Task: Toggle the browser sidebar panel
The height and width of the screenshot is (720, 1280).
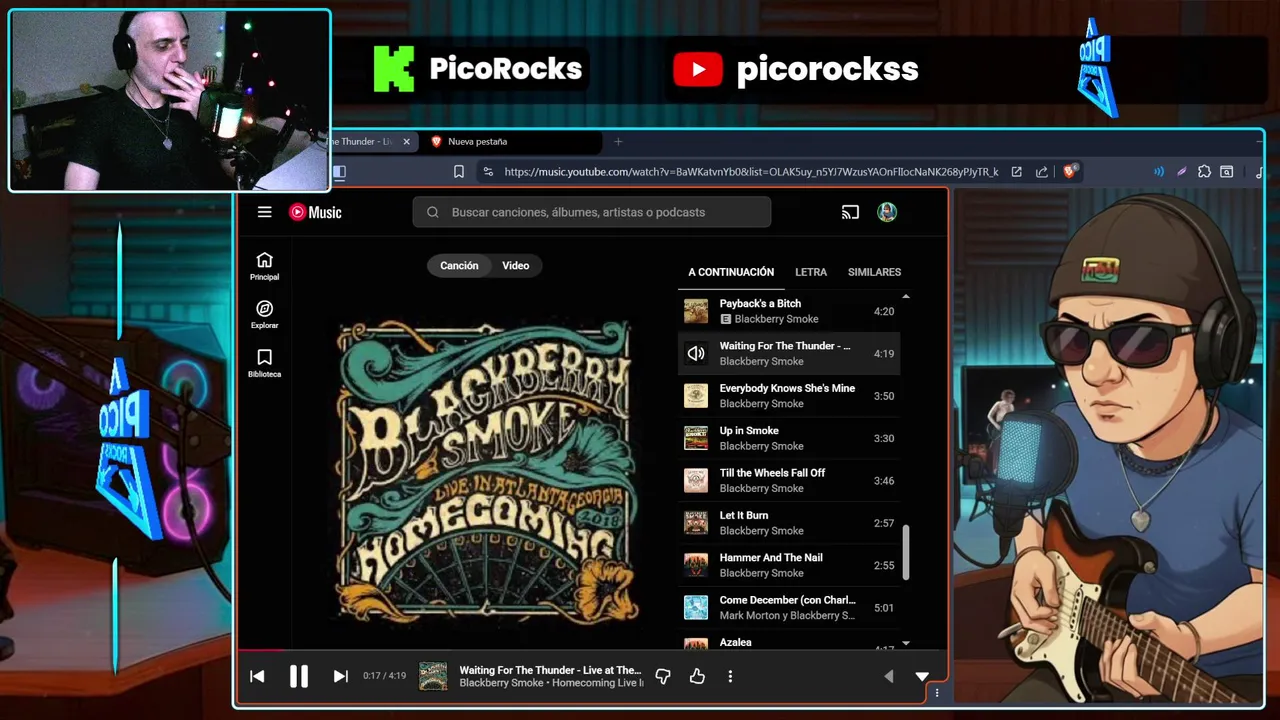Action: pyautogui.click(x=339, y=172)
